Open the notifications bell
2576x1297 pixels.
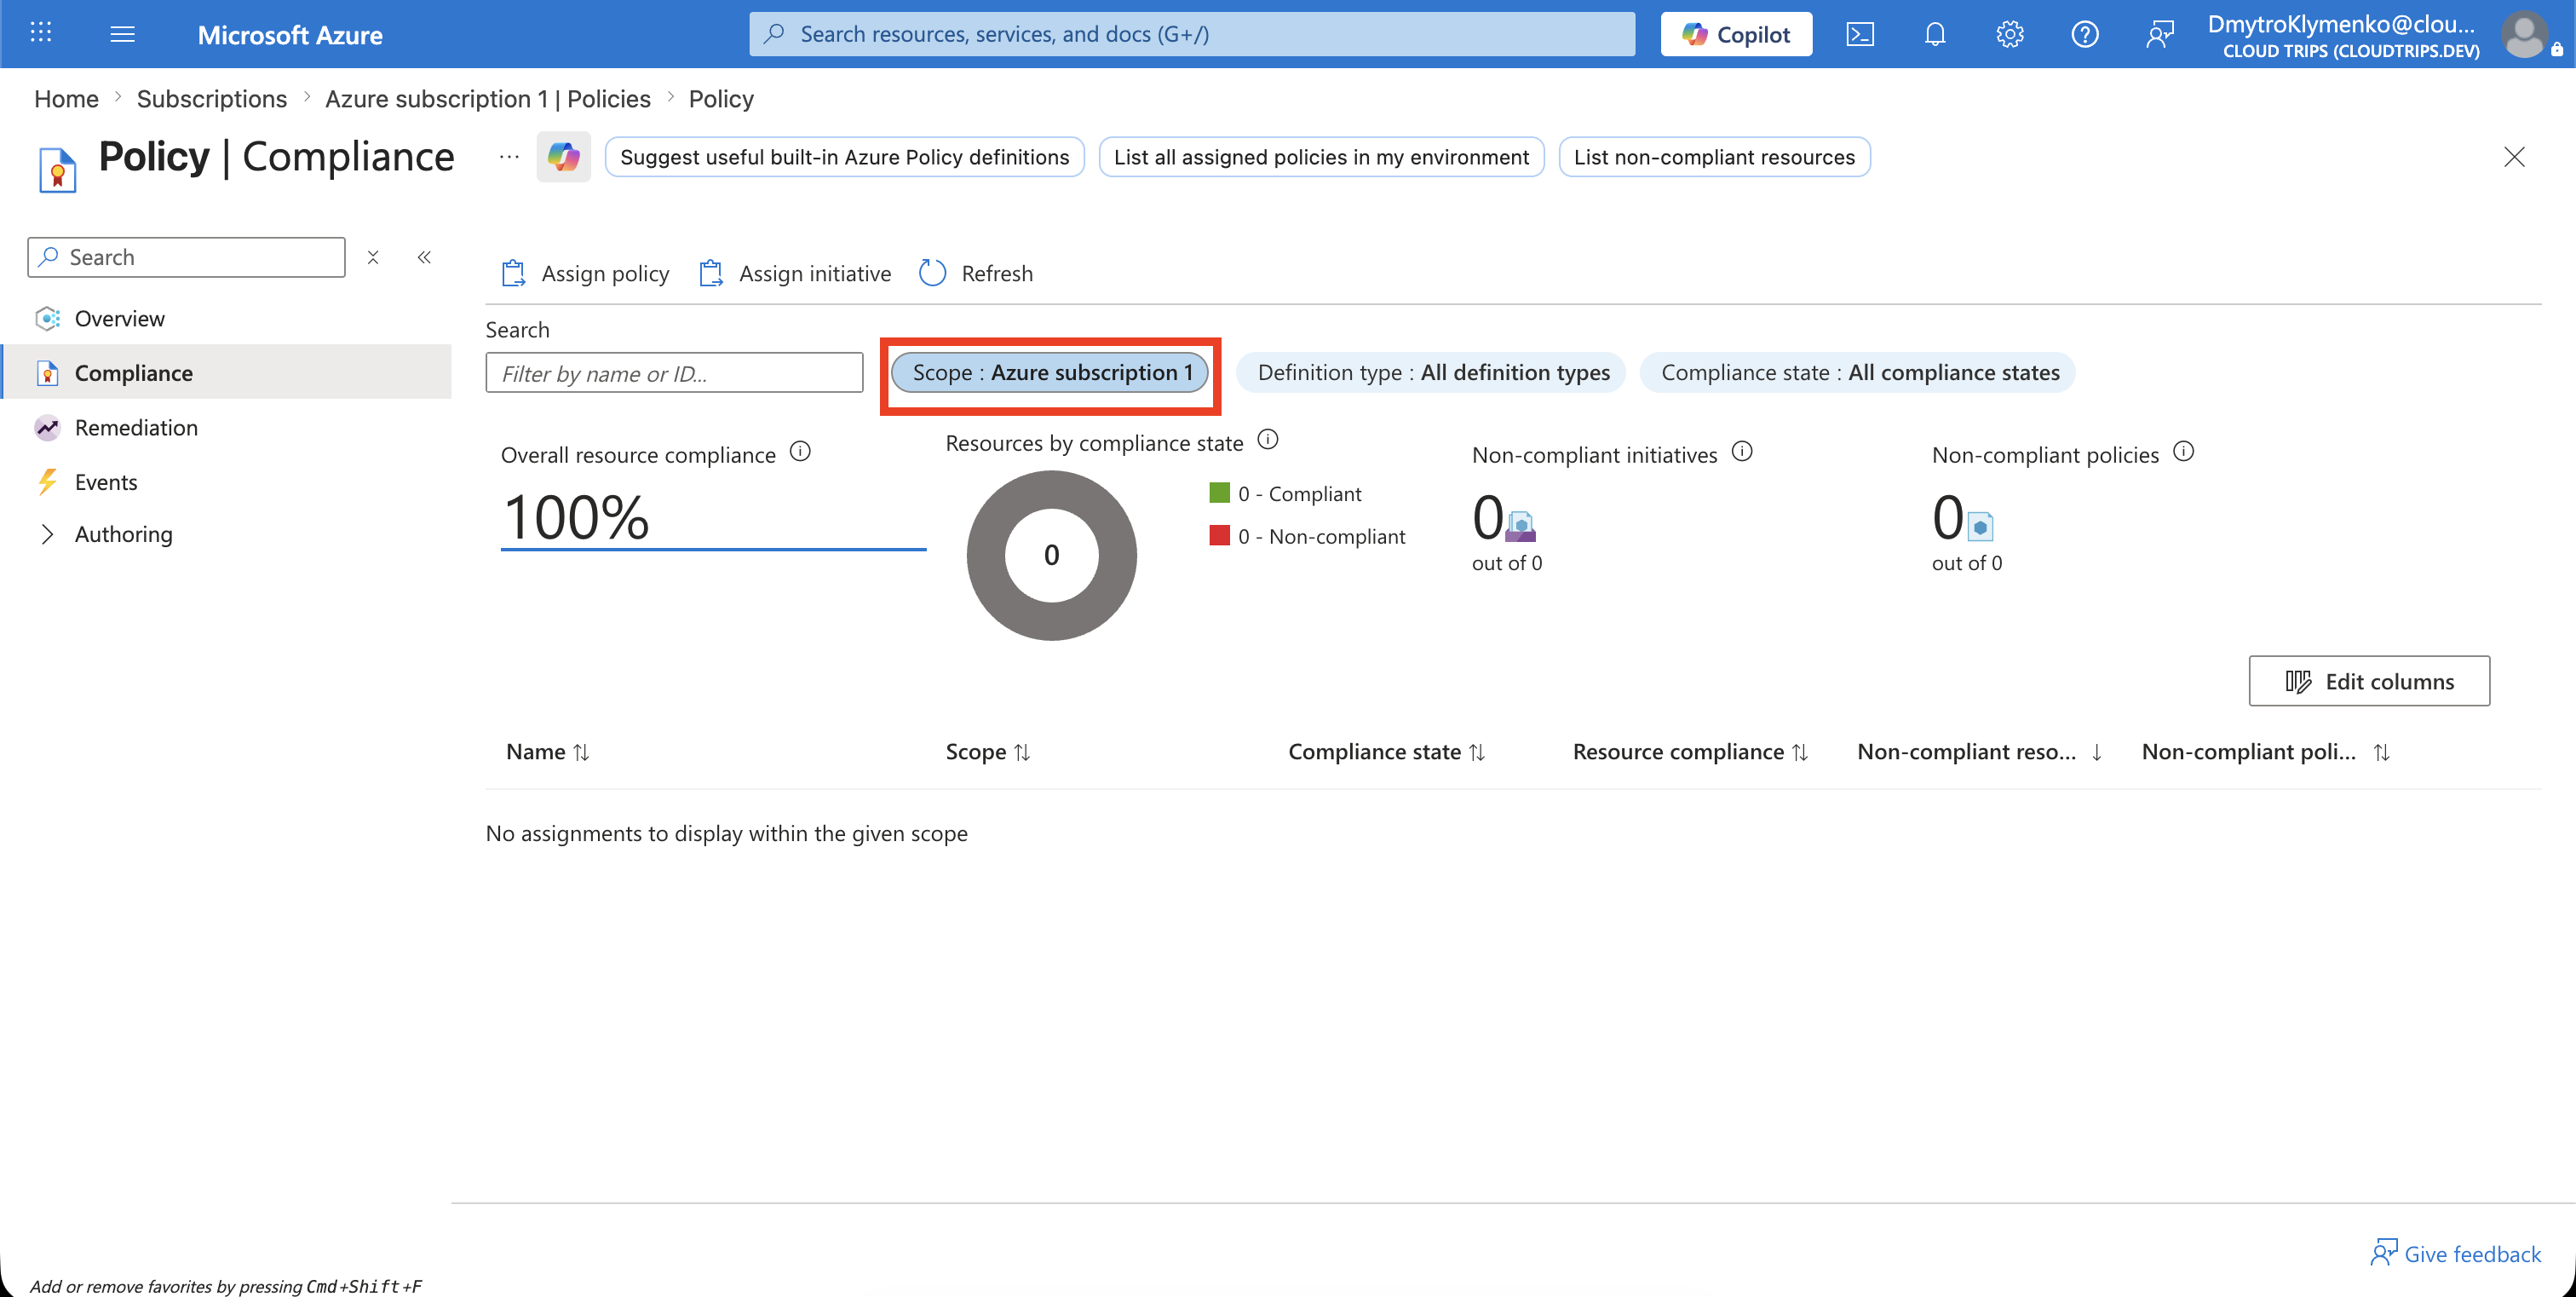coord(1935,34)
